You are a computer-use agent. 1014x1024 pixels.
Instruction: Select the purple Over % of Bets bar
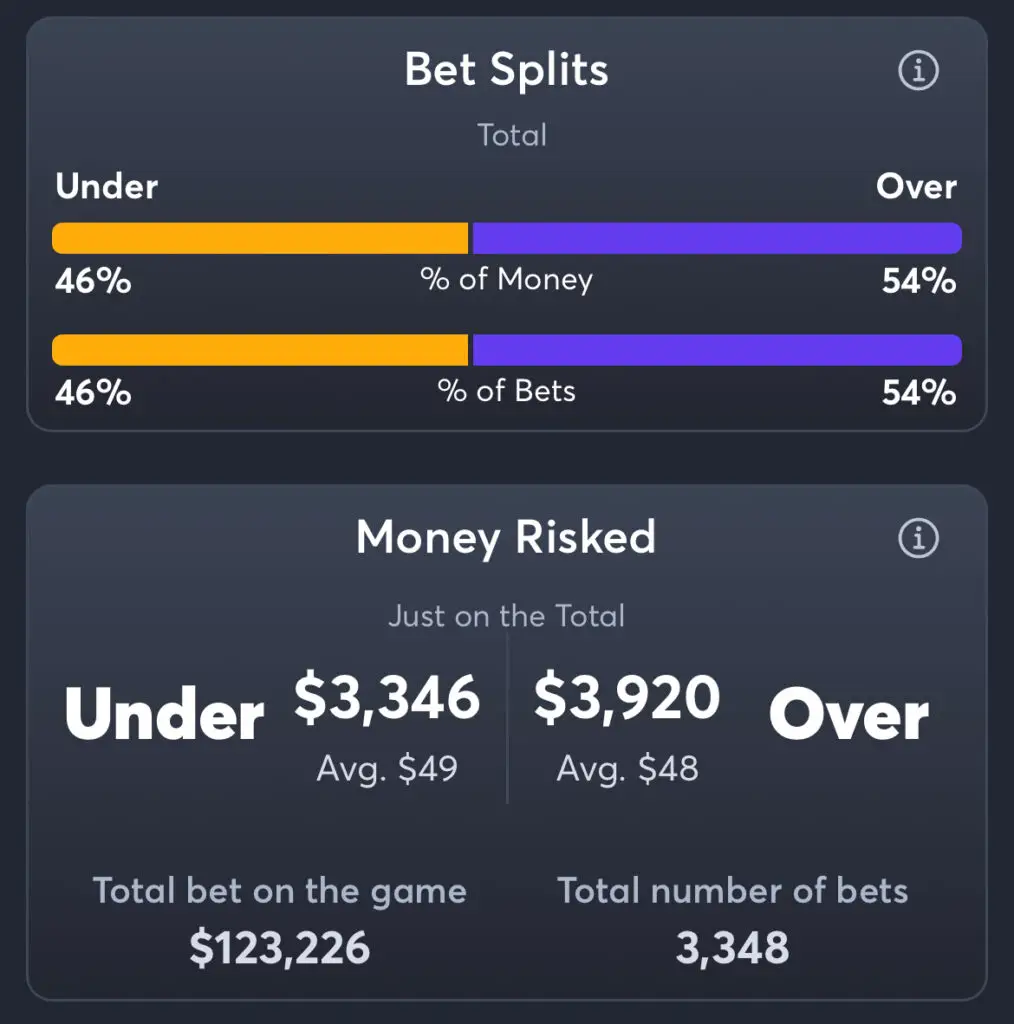point(717,350)
